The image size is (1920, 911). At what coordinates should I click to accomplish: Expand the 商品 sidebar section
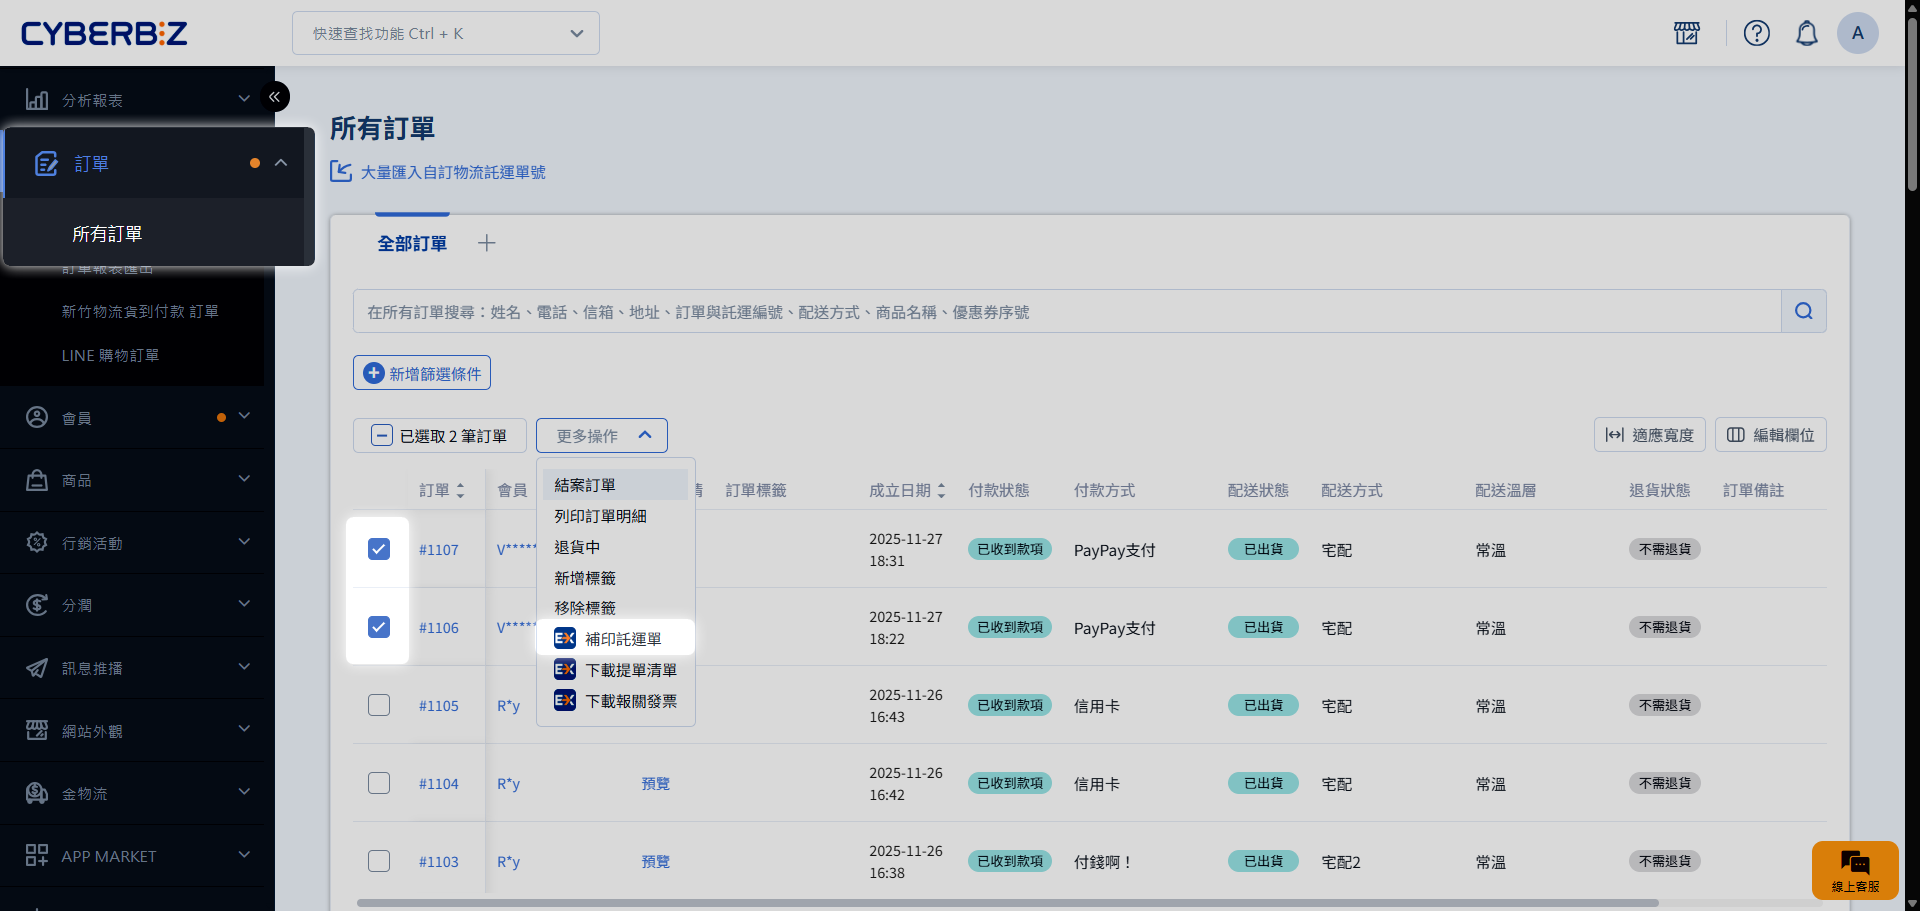(x=137, y=480)
